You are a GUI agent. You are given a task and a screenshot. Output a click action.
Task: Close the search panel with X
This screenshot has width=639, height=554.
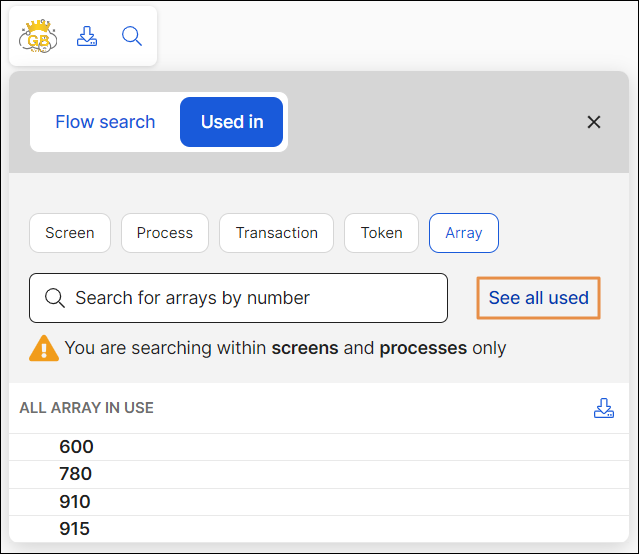coord(594,122)
